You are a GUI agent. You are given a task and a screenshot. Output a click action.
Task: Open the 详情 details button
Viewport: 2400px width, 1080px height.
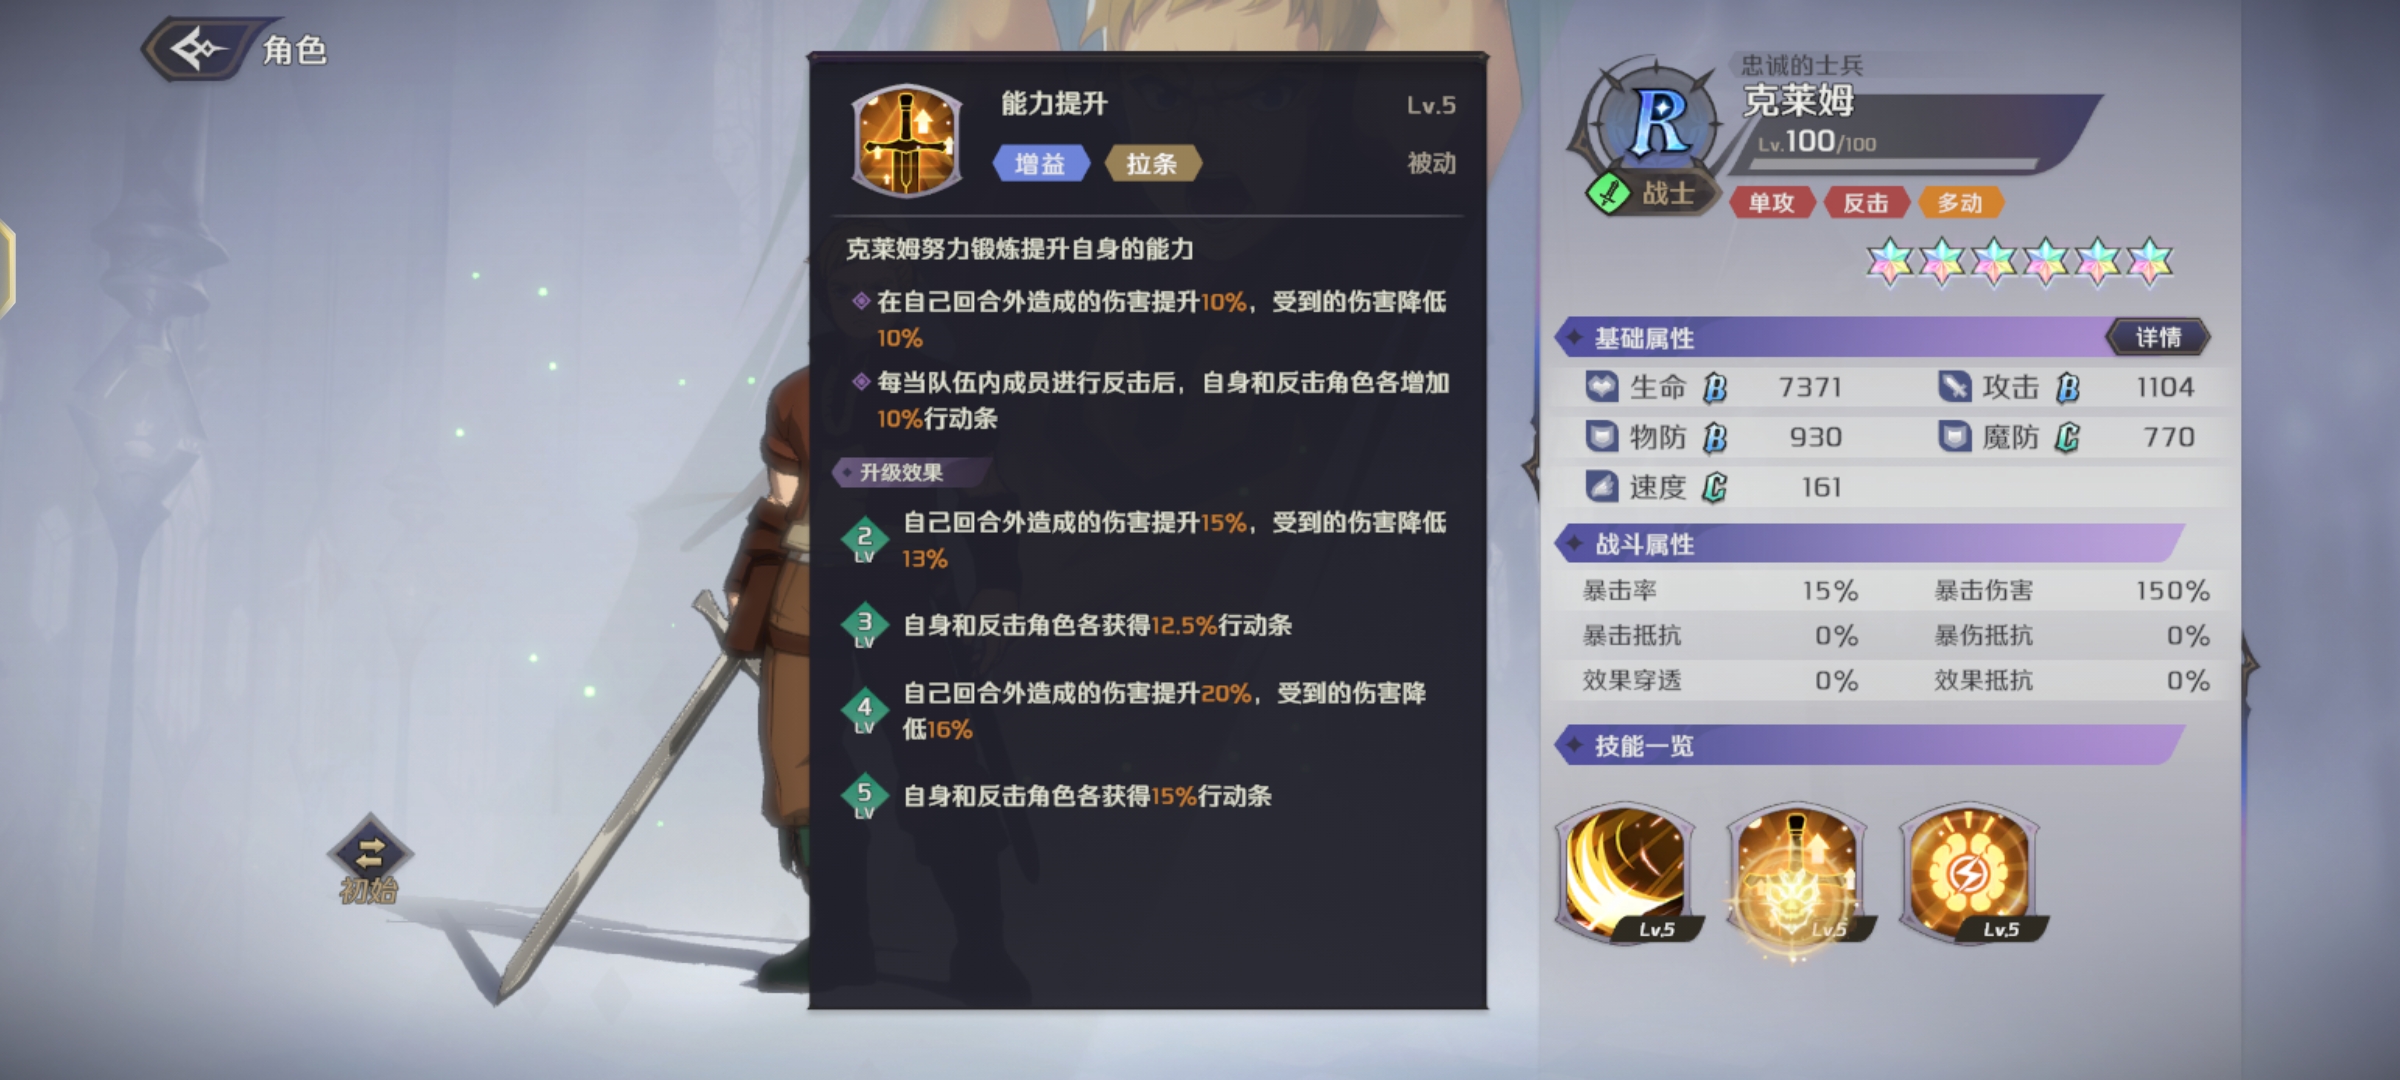click(x=2158, y=338)
